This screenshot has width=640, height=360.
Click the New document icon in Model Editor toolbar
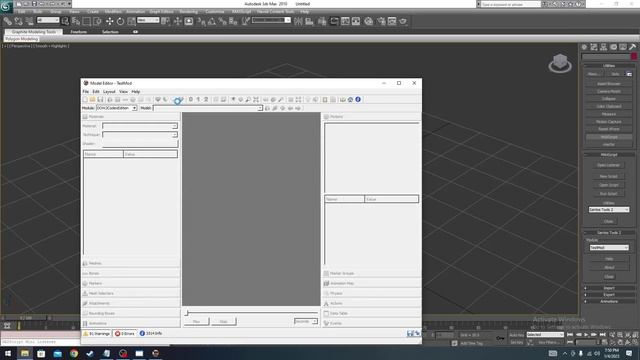[x=85, y=100]
